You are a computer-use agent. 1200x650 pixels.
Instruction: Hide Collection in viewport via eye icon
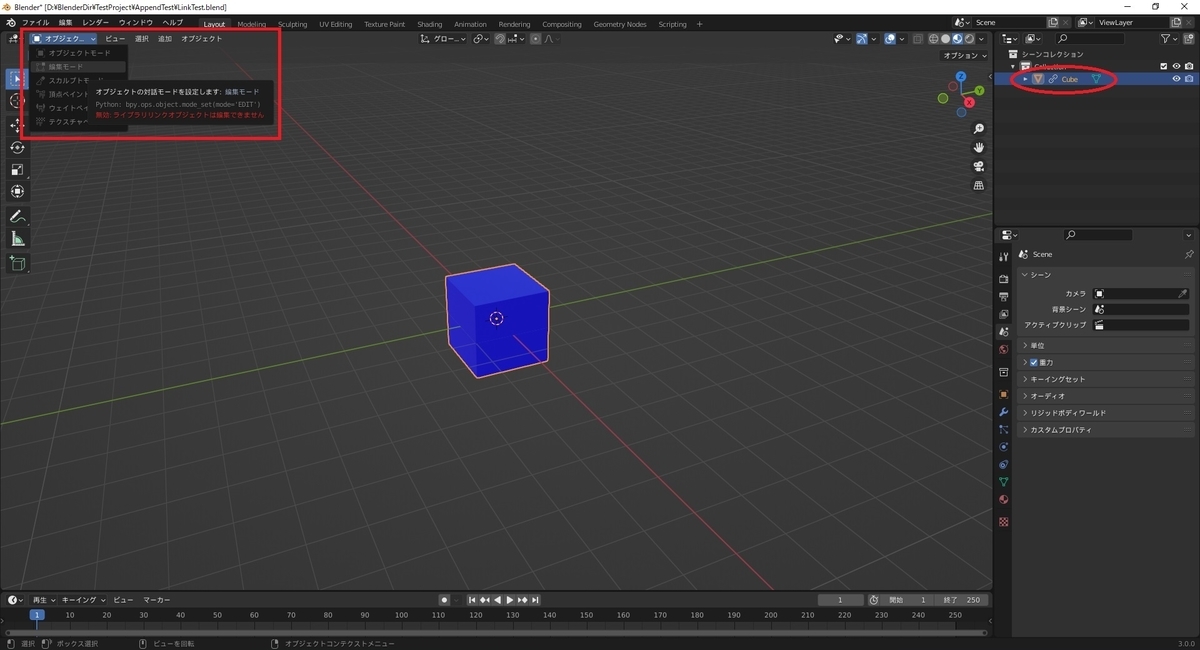click(x=1176, y=66)
